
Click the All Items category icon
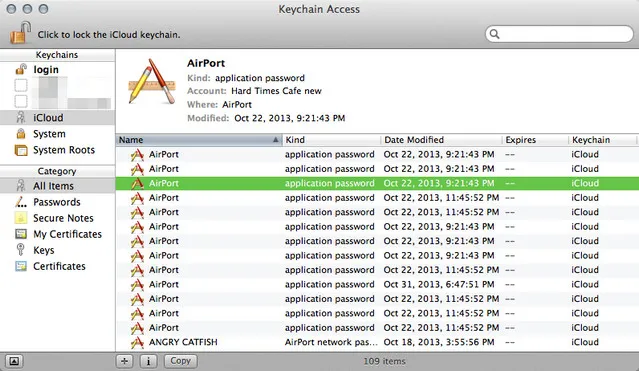tap(20, 186)
